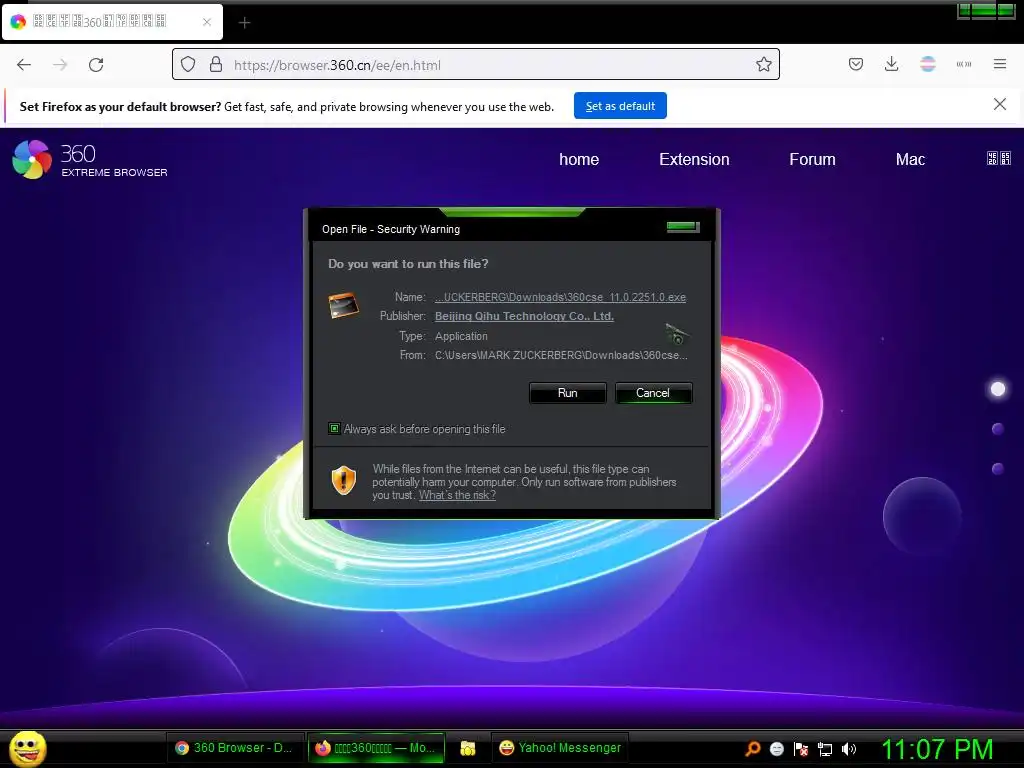Click the security shield warning icon
1024x768 pixels.
pyautogui.click(x=344, y=481)
